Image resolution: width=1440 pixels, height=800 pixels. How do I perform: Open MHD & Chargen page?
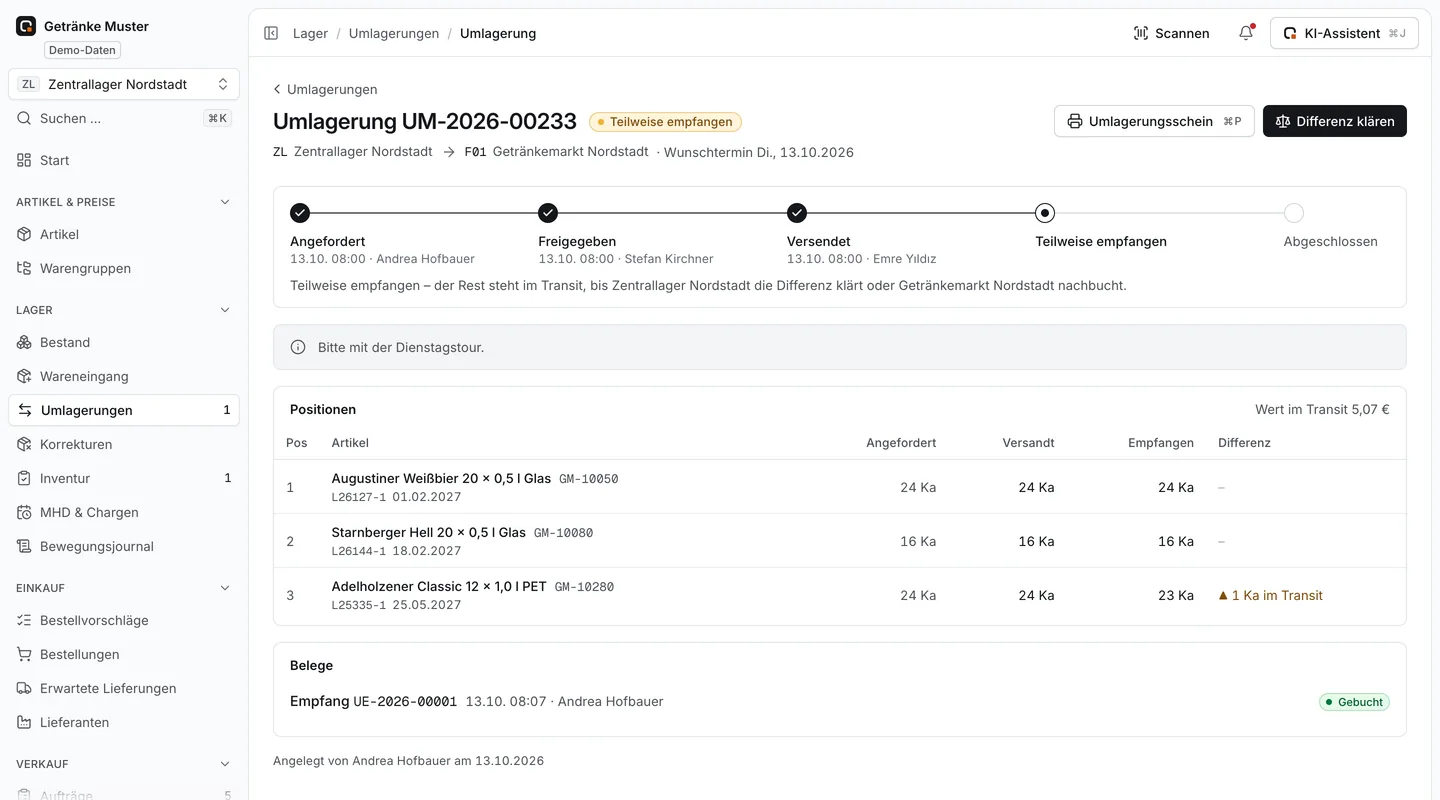point(124,512)
